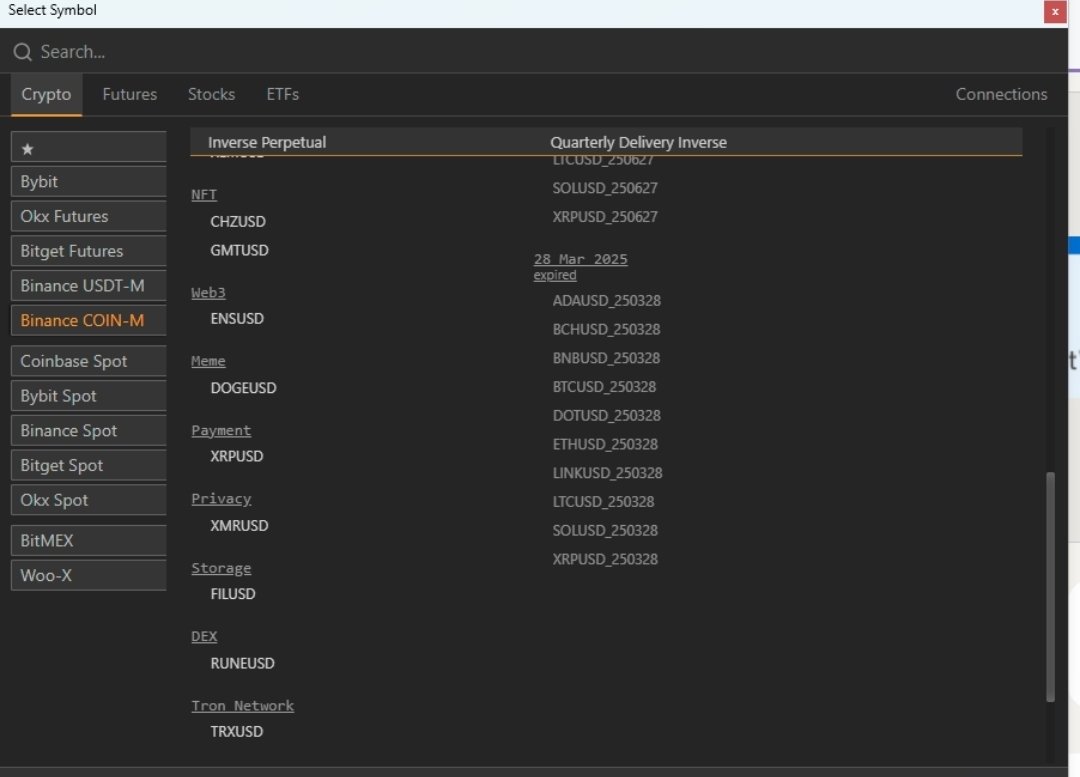
Task: Click the Privacy category heading
Action: 221,499
